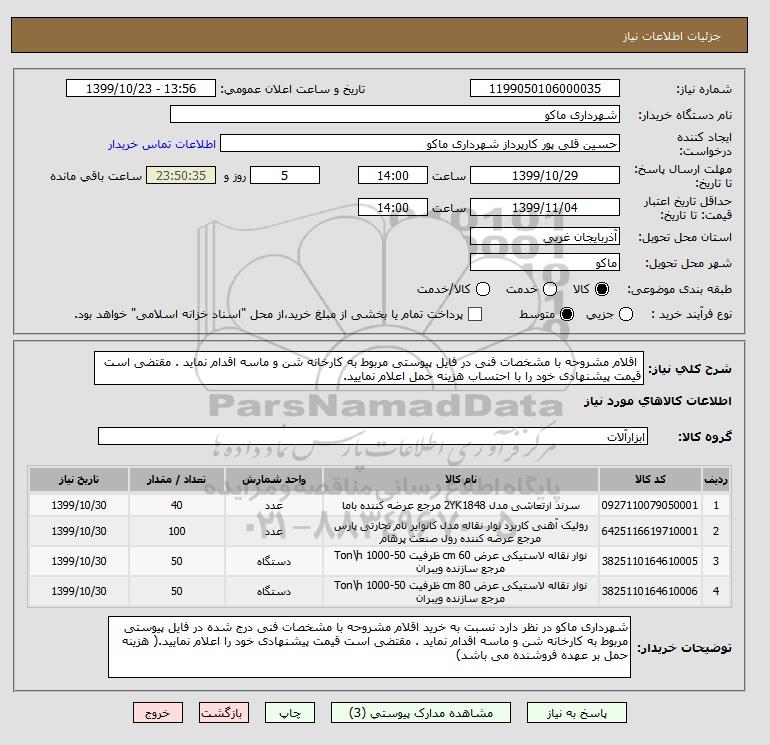Image resolution: width=770 pixels, height=745 pixels.
Task: Click the need date in row 4
Action: [x=79, y=591]
